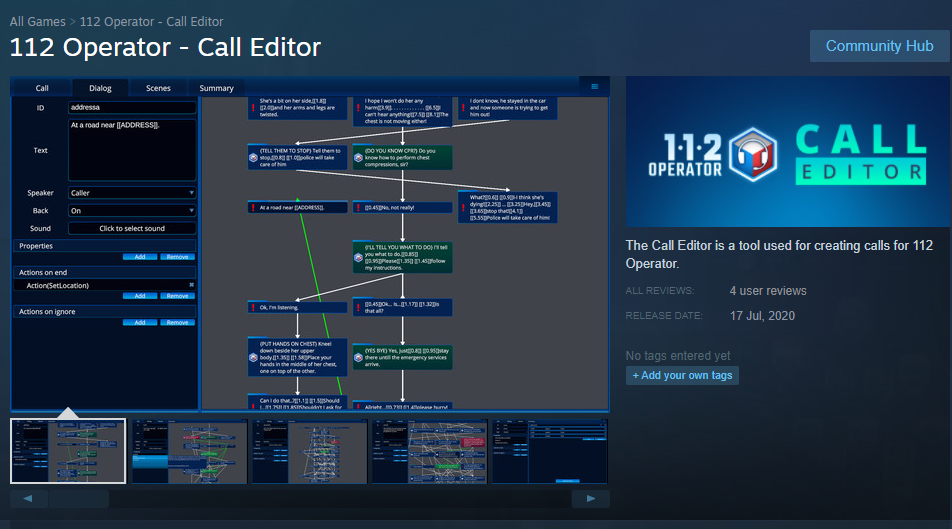Select the third screenshot thumbnail
Image resolution: width=952 pixels, height=529 pixels.
pyautogui.click(x=310, y=451)
